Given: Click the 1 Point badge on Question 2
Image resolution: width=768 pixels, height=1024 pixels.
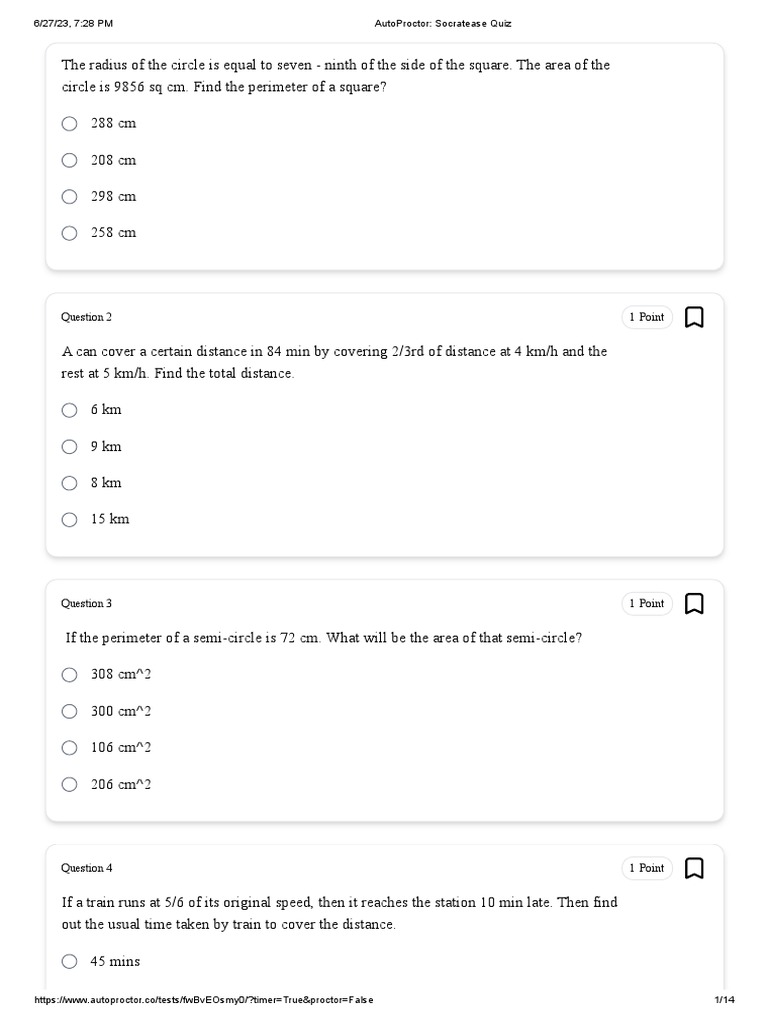Looking at the screenshot, I should pyautogui.click(x=646, y=318).
